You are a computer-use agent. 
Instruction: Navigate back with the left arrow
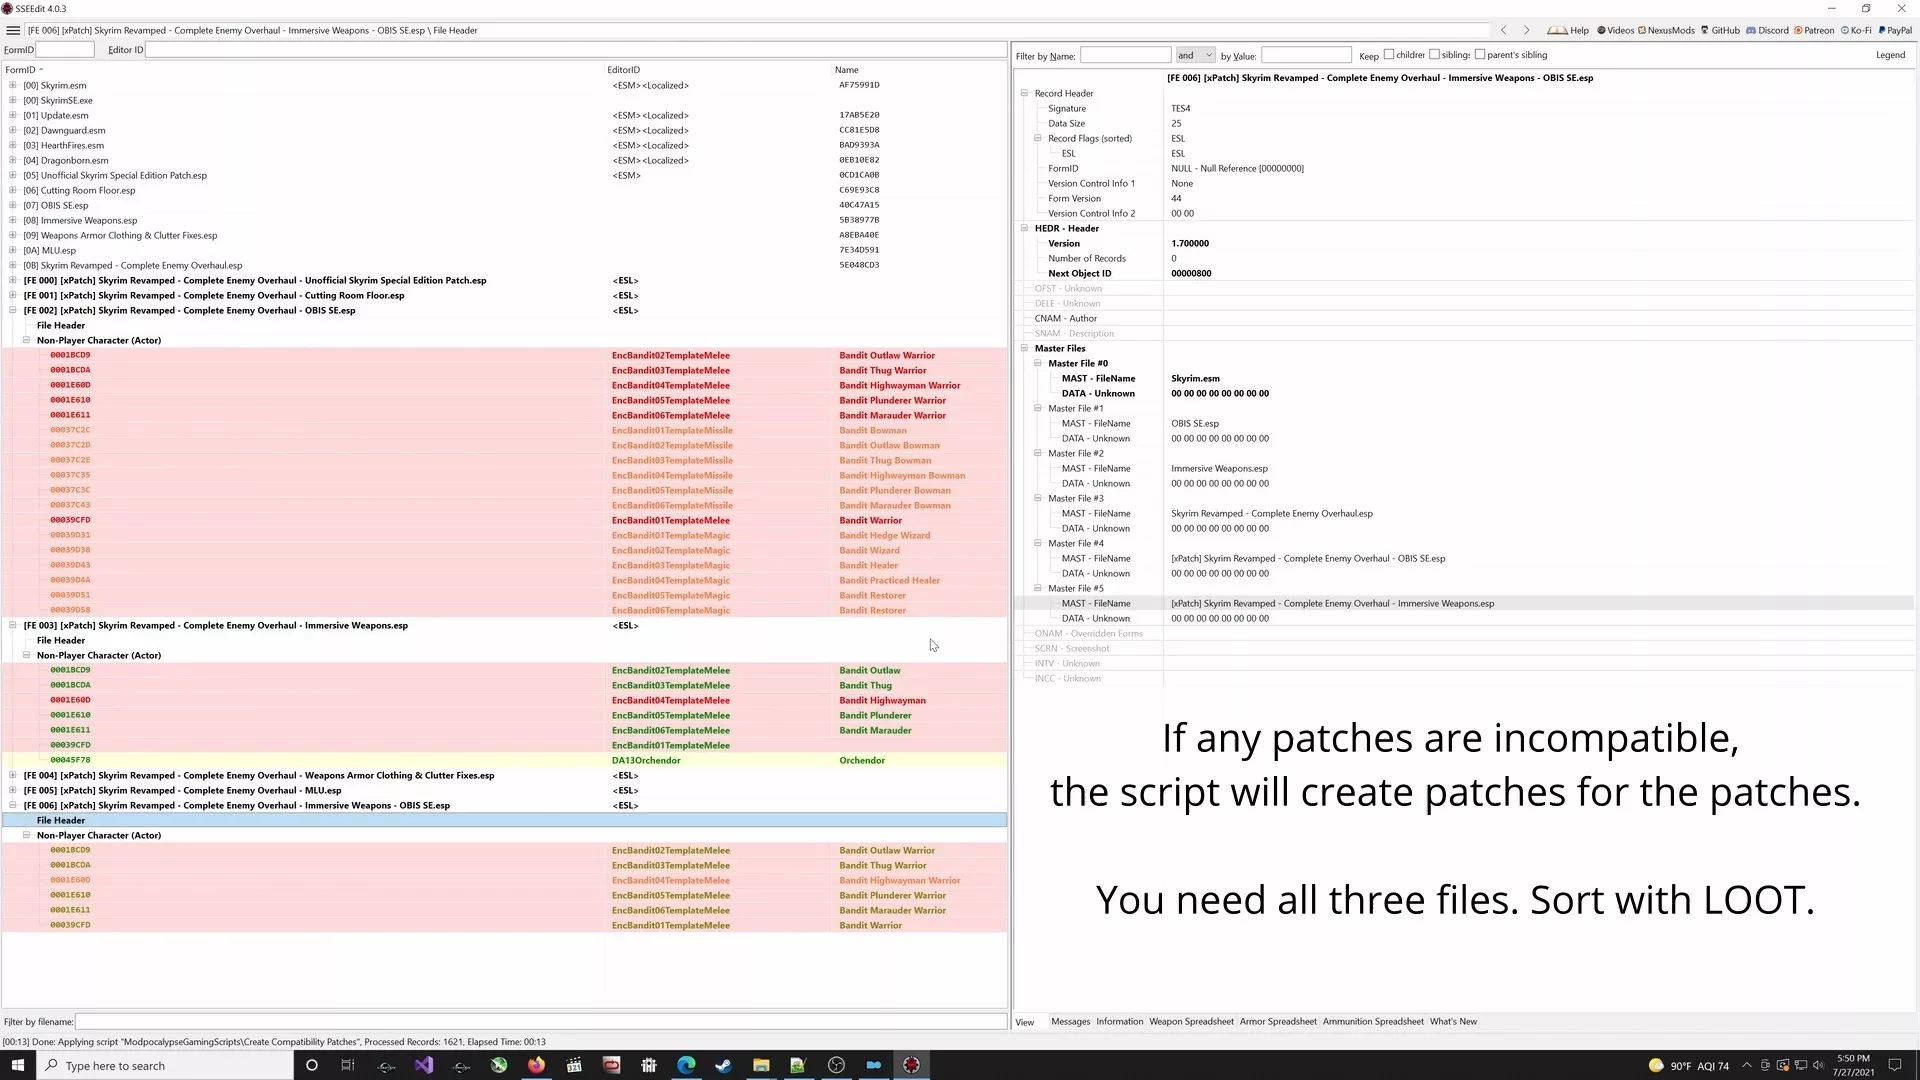click(x=1503, y=30)
